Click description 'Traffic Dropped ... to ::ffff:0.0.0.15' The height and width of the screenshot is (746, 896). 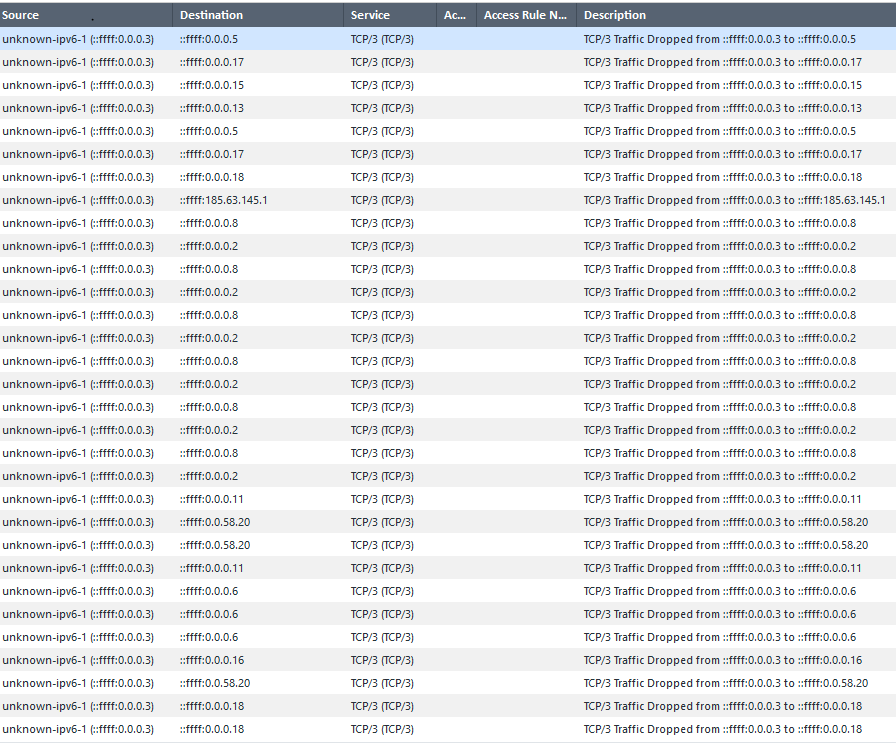point(722,85)
